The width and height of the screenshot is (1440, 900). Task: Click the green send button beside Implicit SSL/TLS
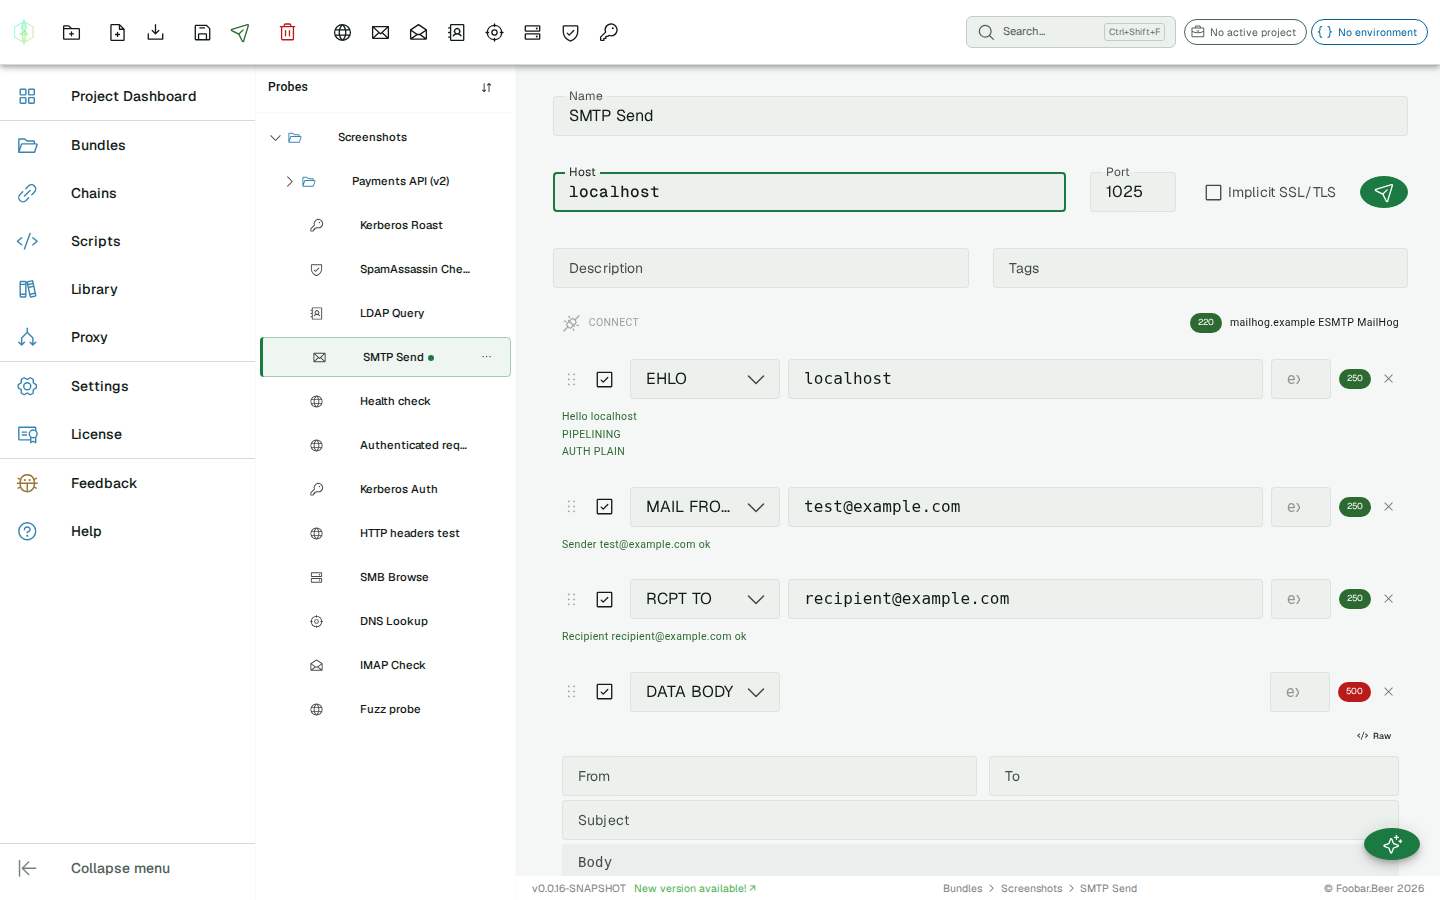pos(1383,192)
